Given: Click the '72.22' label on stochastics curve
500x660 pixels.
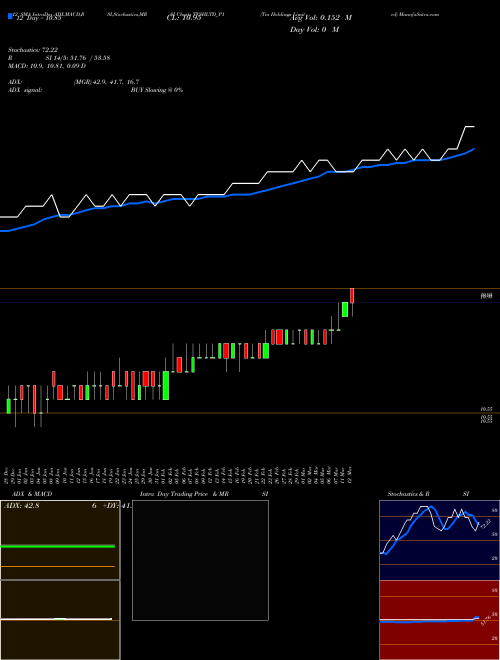Looking at the screenshot, I should tap(484, 524).
